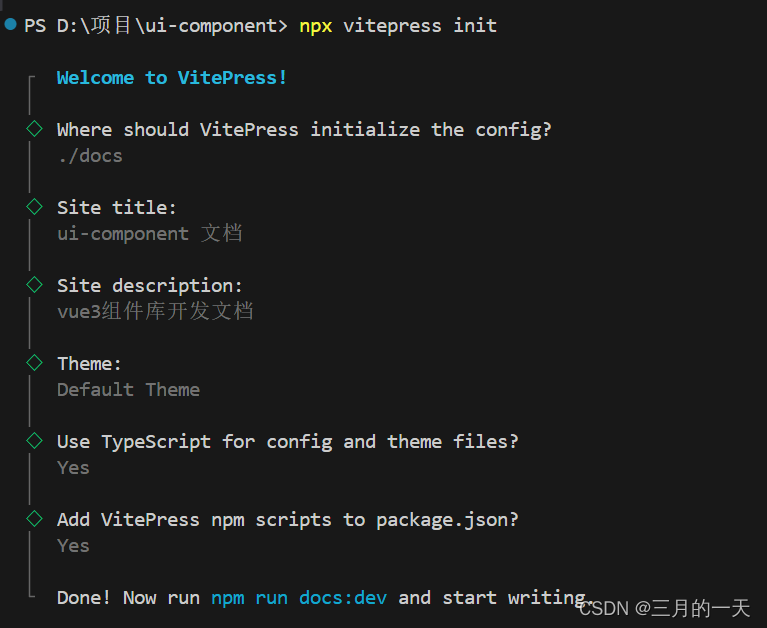Image resolution: width=767 pixels, height=628 pixels.
Task: Click the diamond beside Site title
Action: [x=34, y=207]
